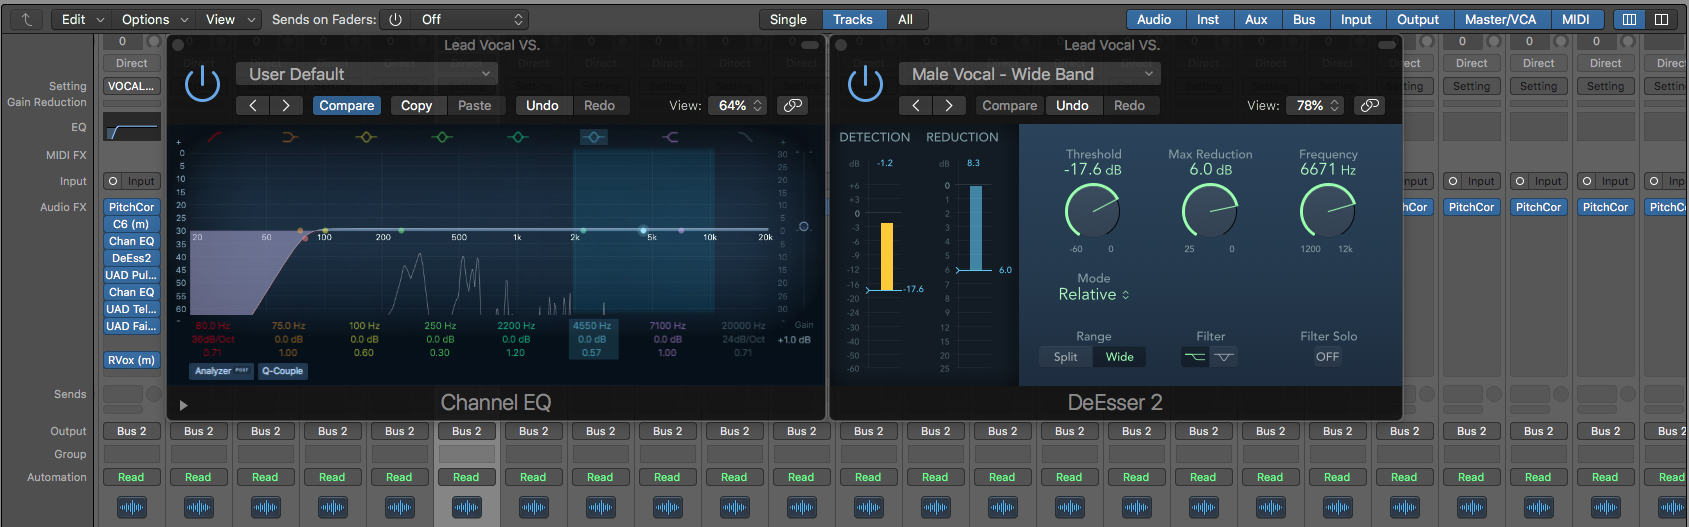
Task: Switch to All mixer view
Action: (906, 19)
